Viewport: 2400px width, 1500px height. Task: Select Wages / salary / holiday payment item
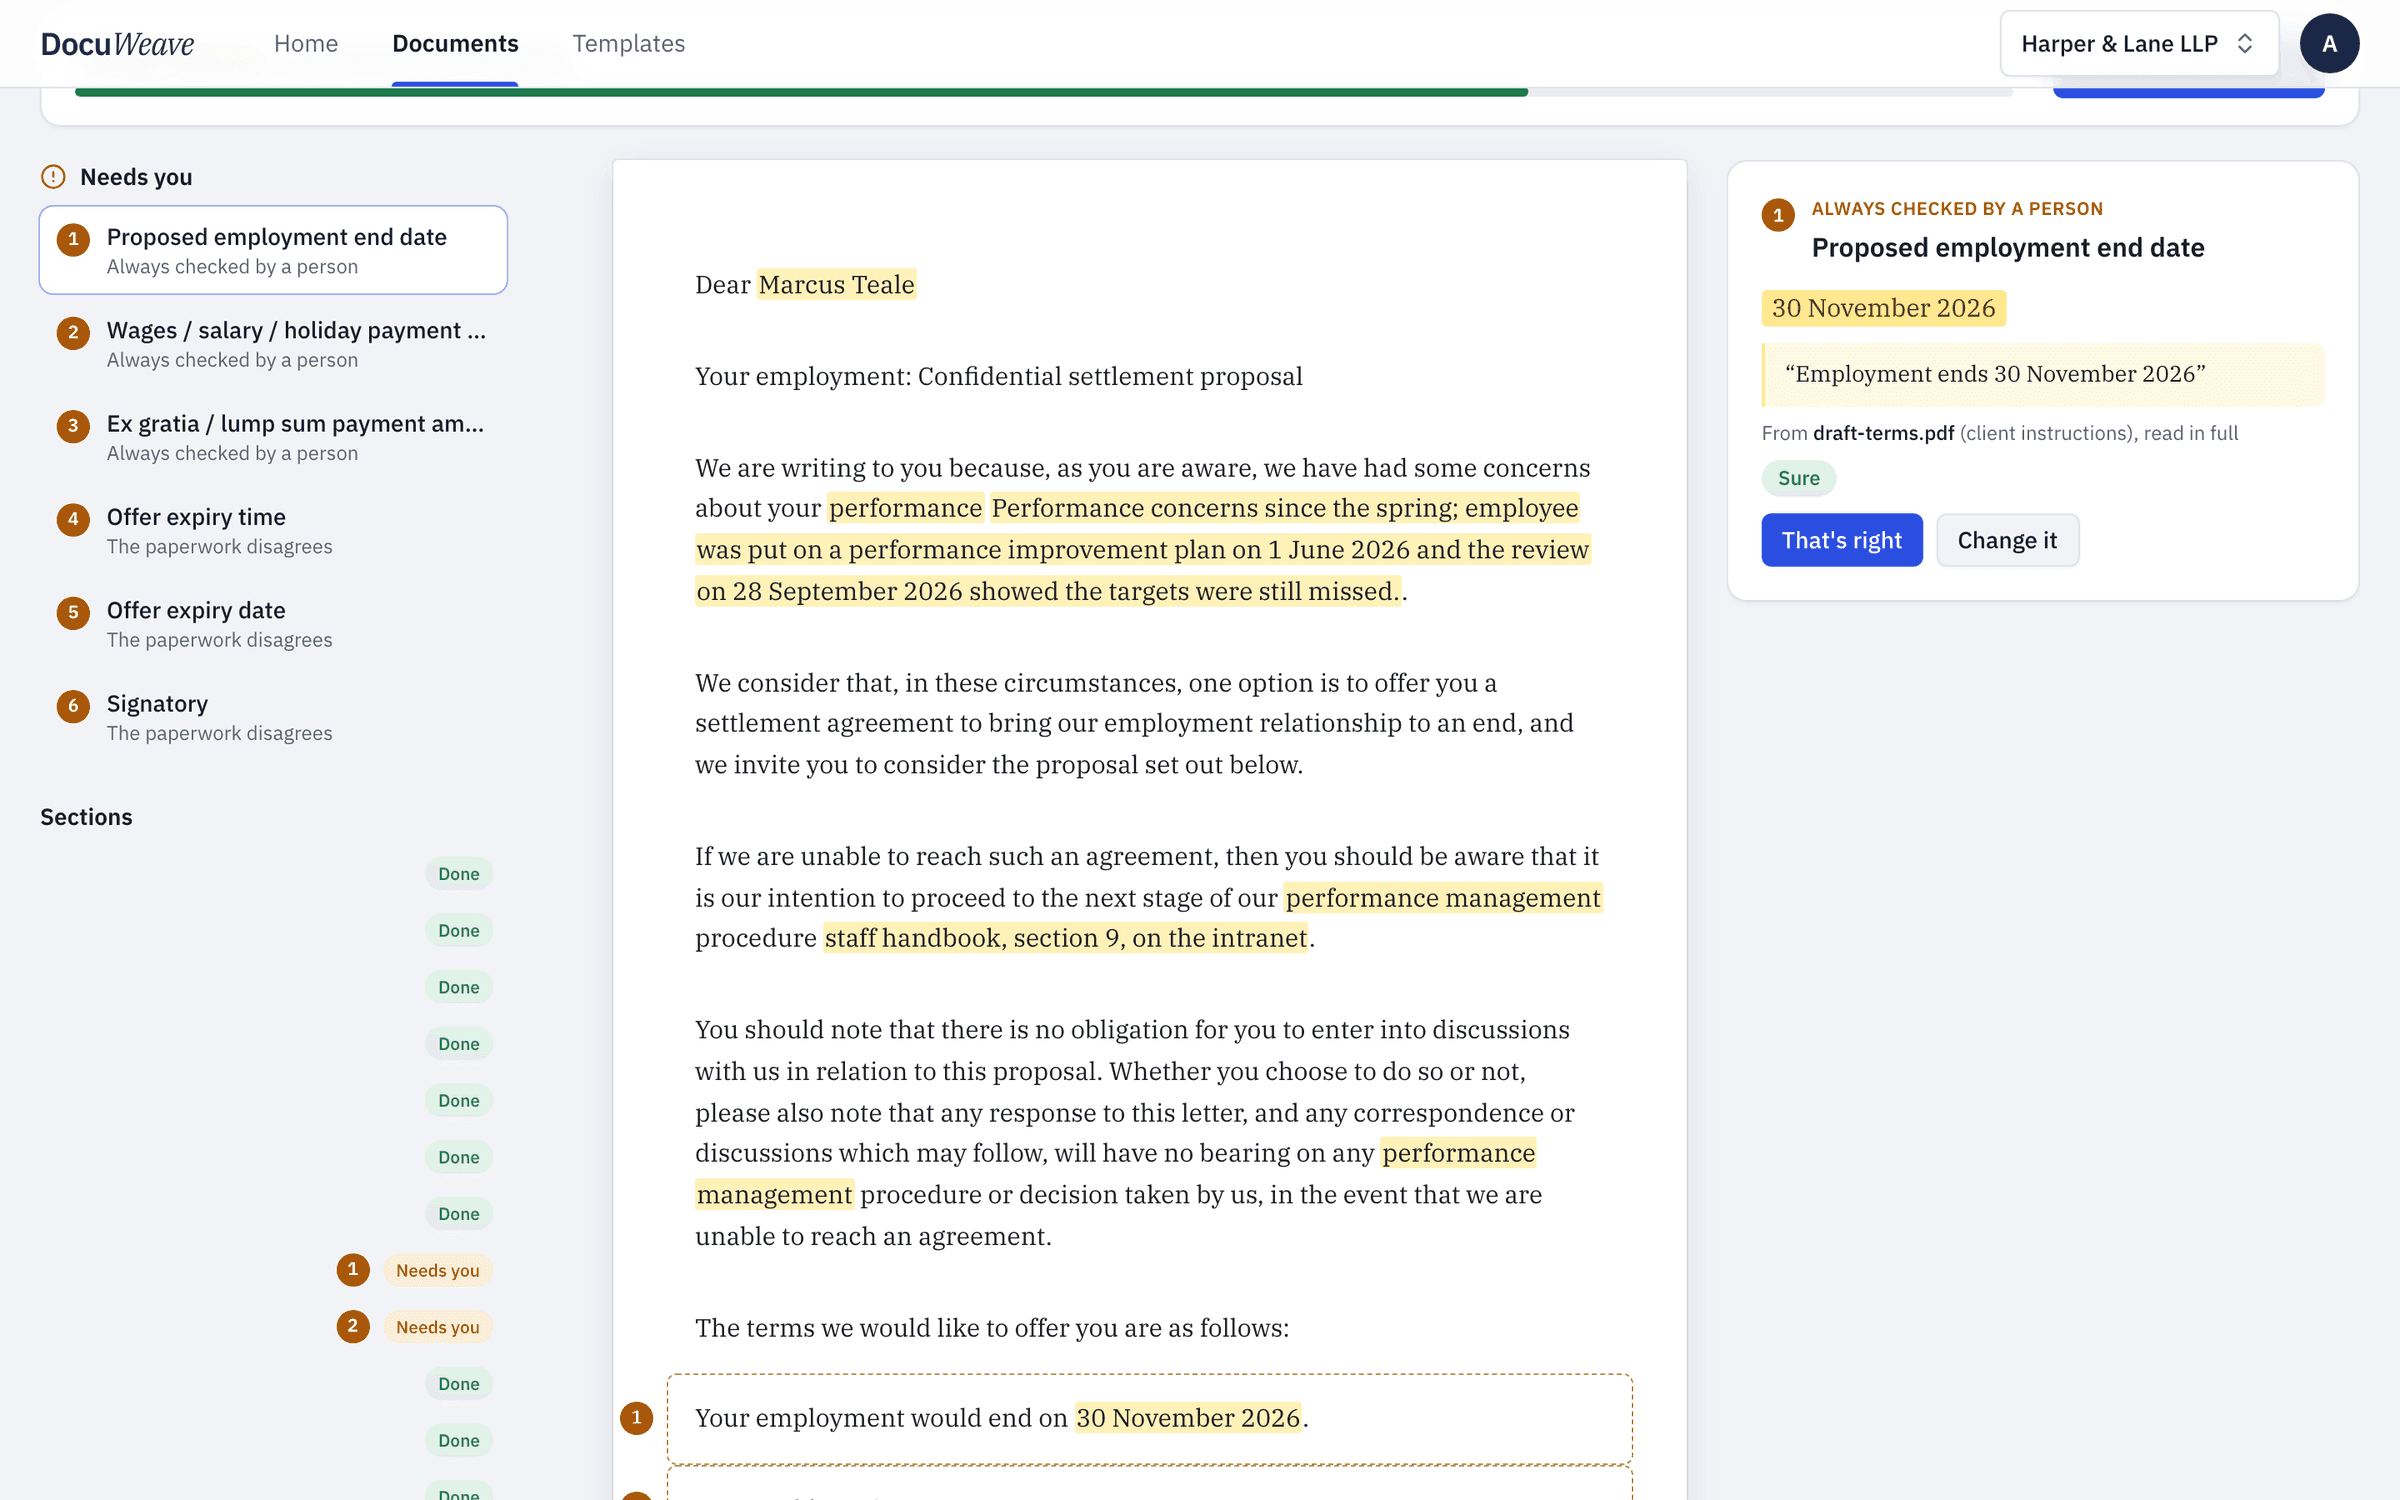[273, 343]
